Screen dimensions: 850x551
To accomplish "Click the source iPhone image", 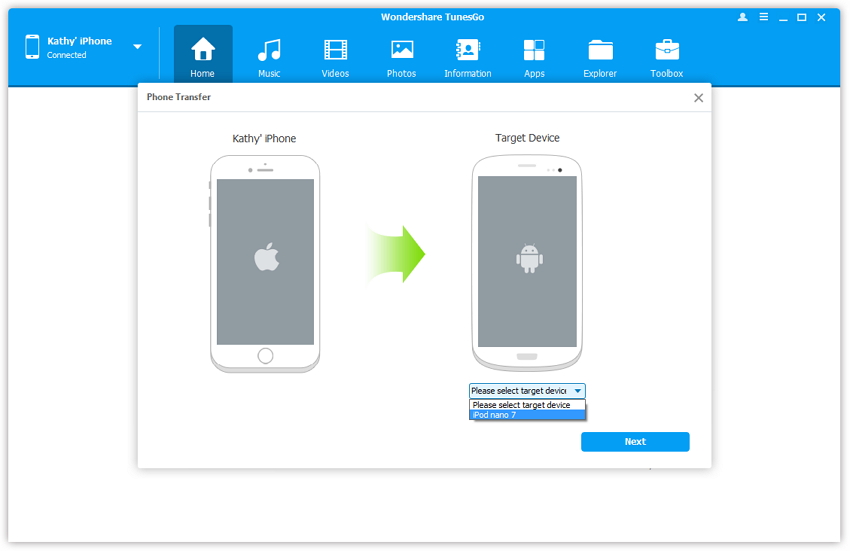I will pos(265,263).
